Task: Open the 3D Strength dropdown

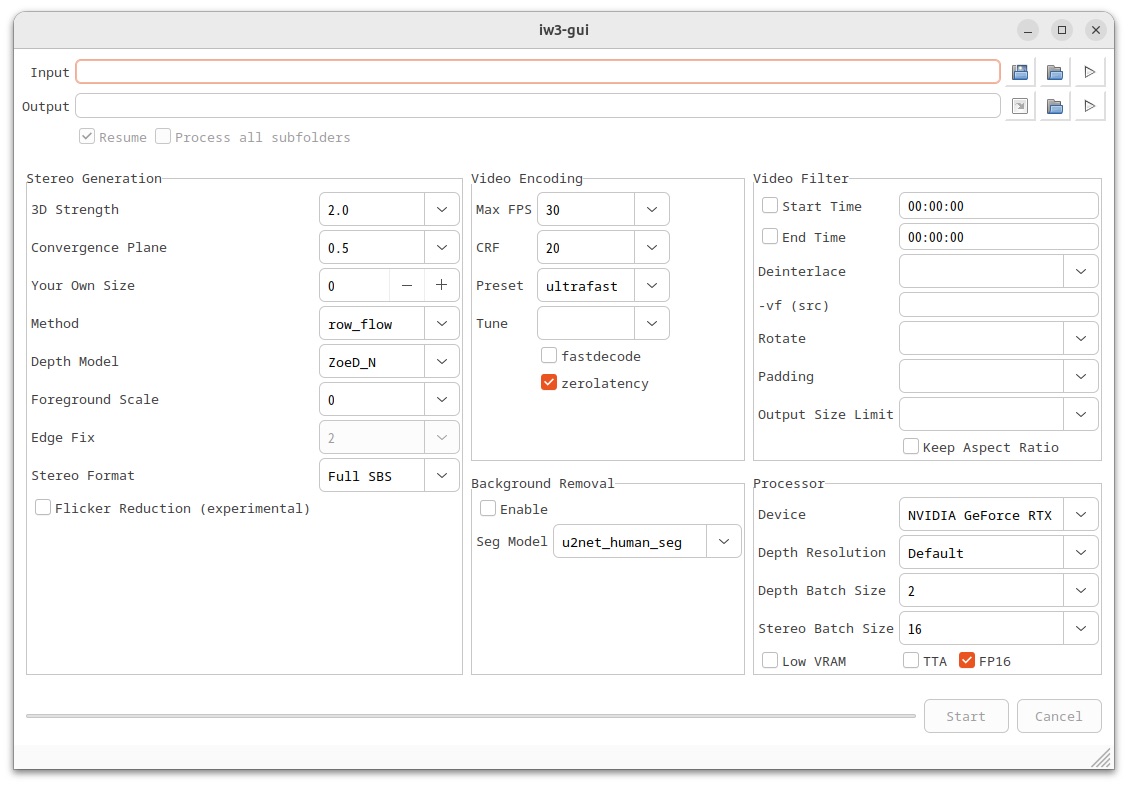Action: point(442,209)
